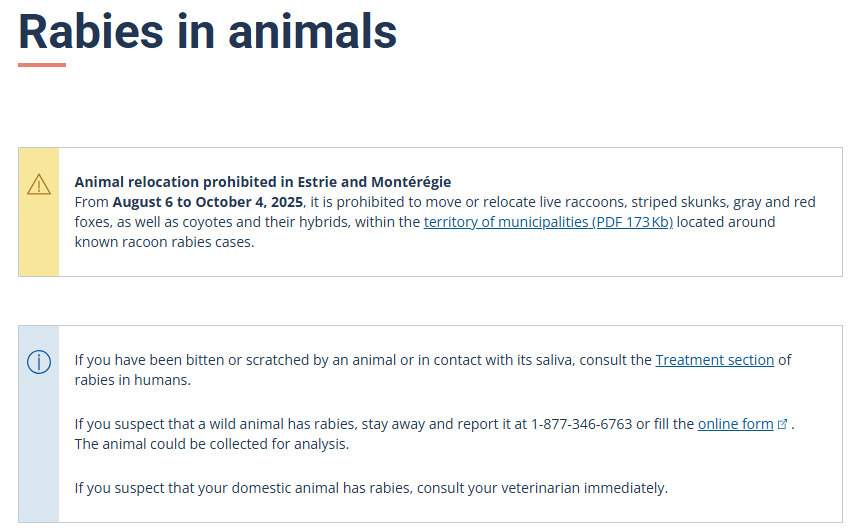Open the territory of municipalities PDF link
Image resolution: width=861 pixels, height=531 pixels.
[548, 222]
